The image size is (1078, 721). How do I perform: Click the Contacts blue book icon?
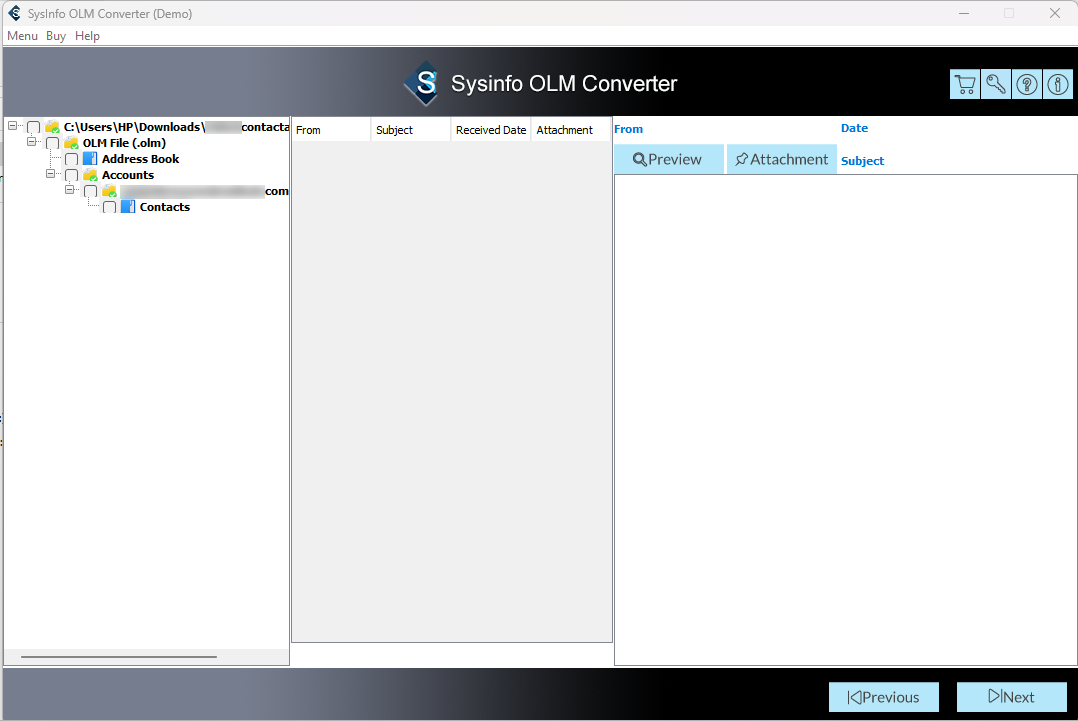tap(128, 207)
